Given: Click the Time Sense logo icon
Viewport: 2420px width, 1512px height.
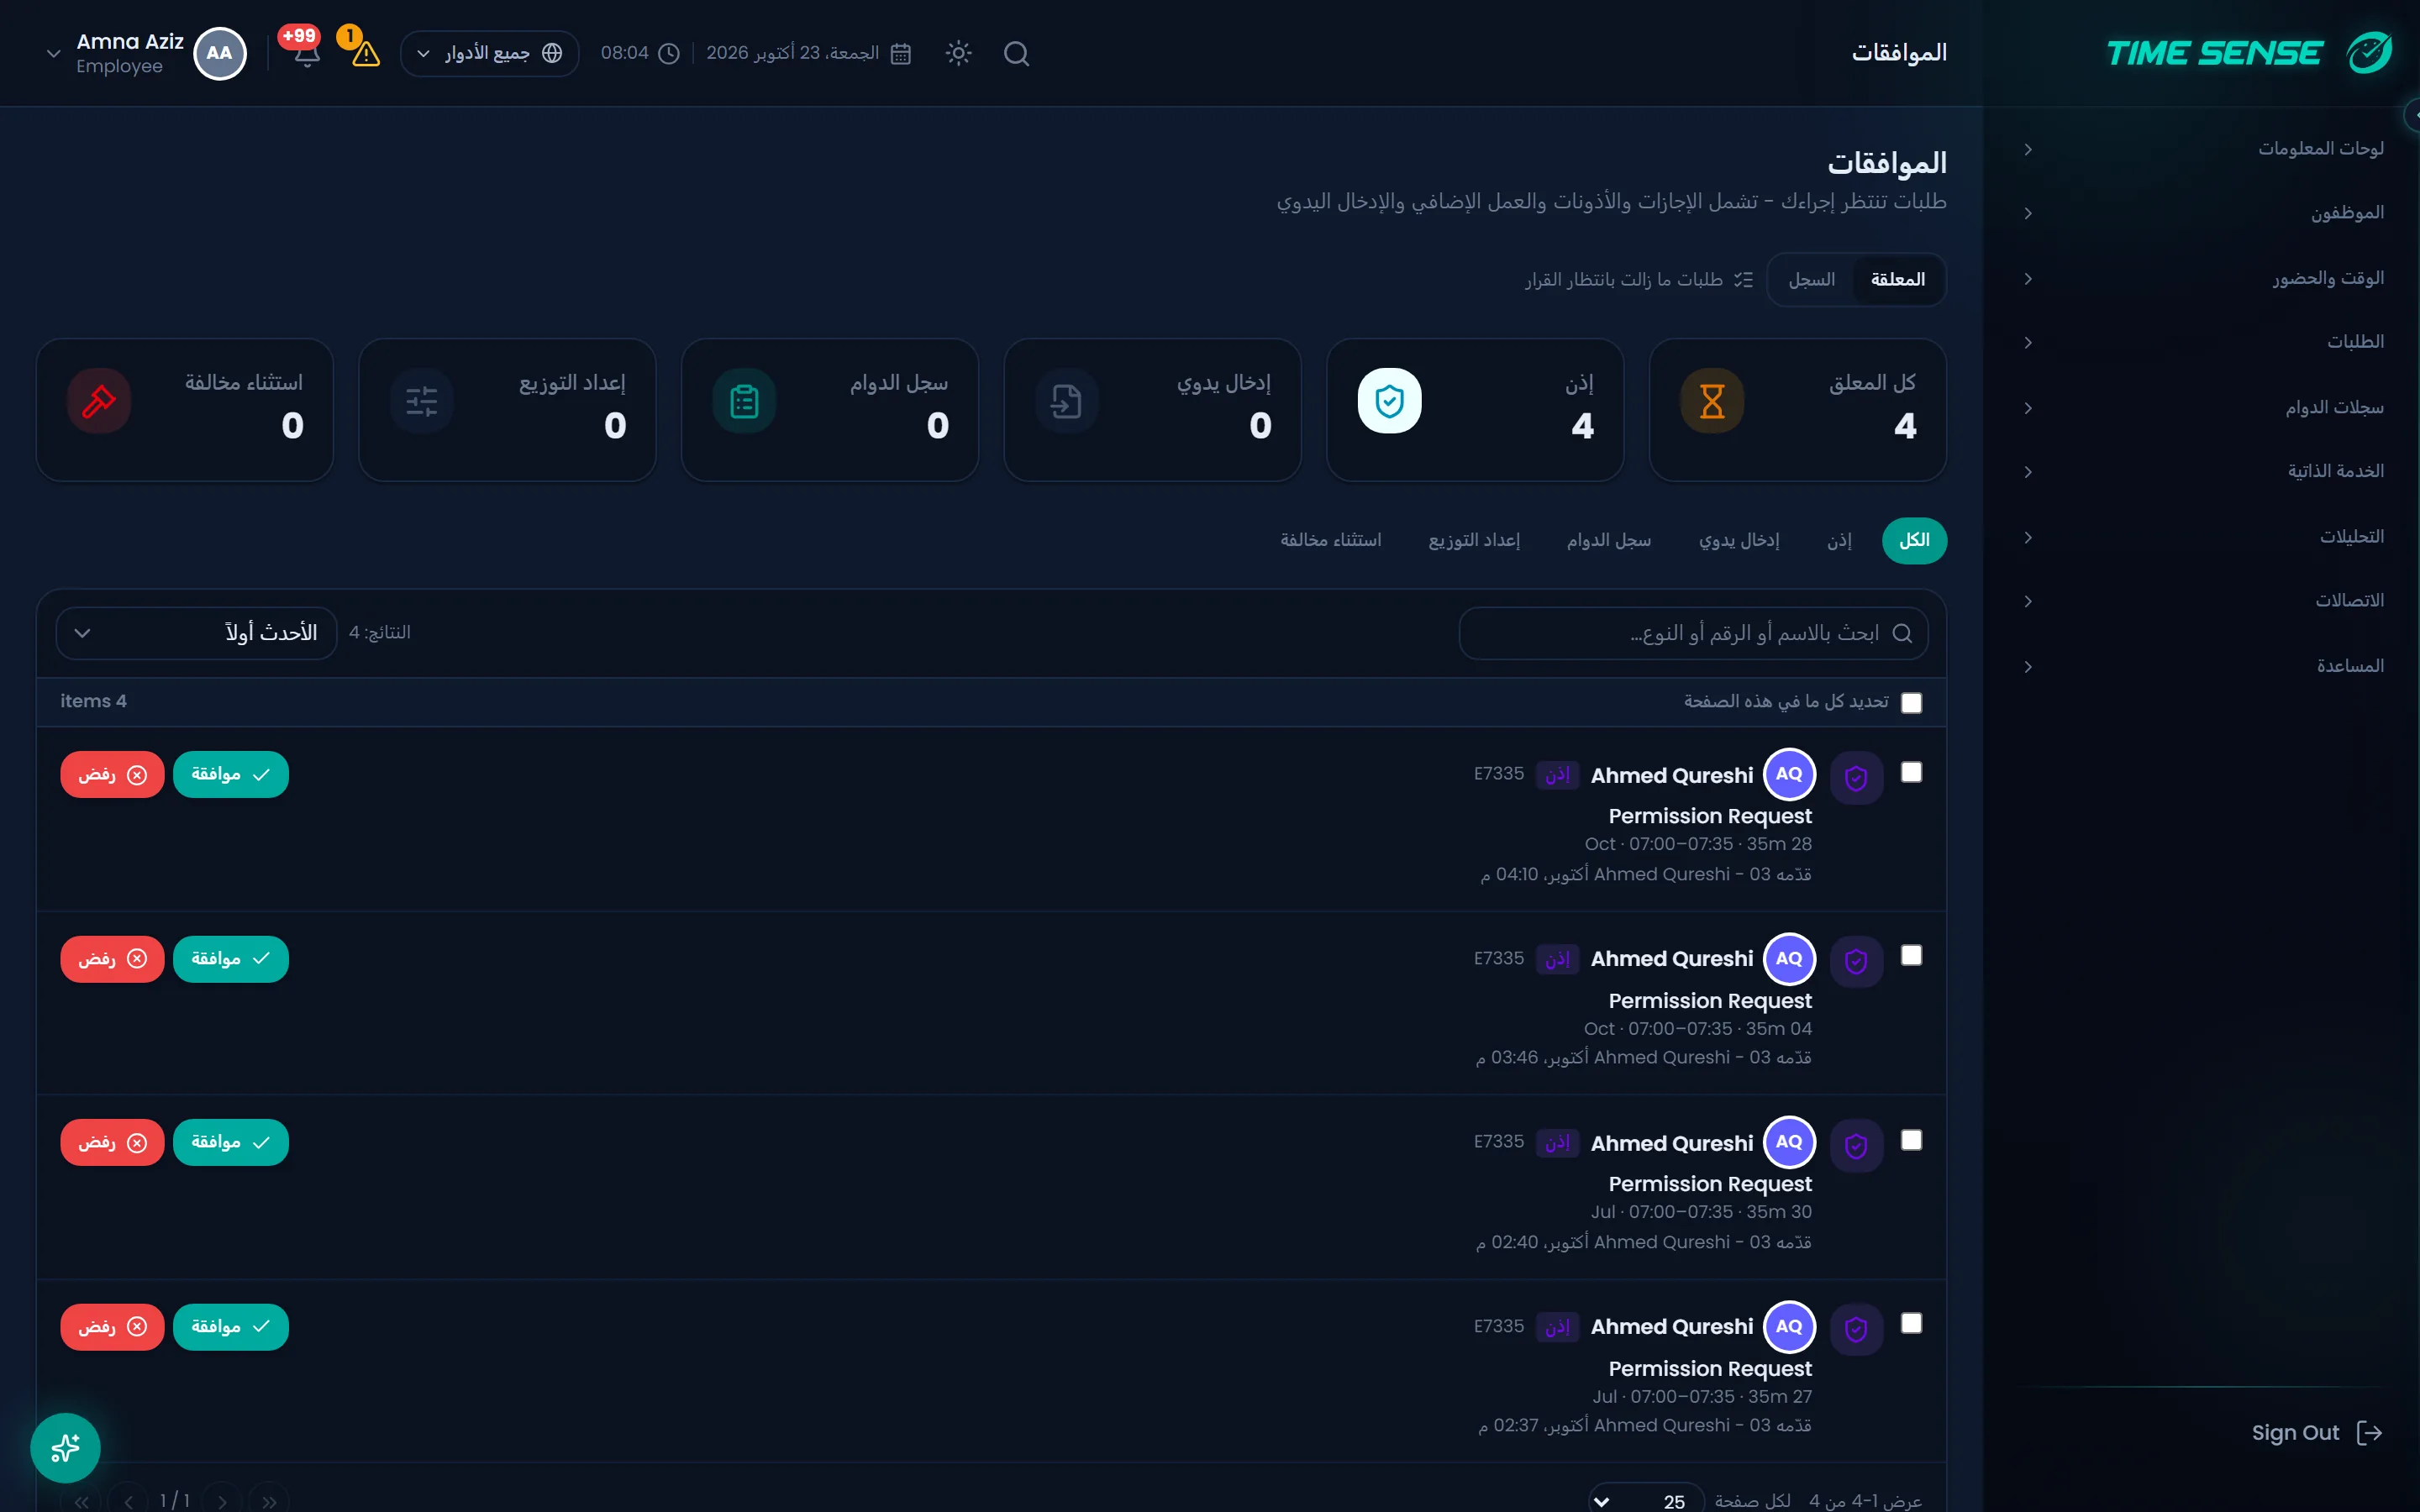Looking at the screenshot, I should coord(2369,53).
